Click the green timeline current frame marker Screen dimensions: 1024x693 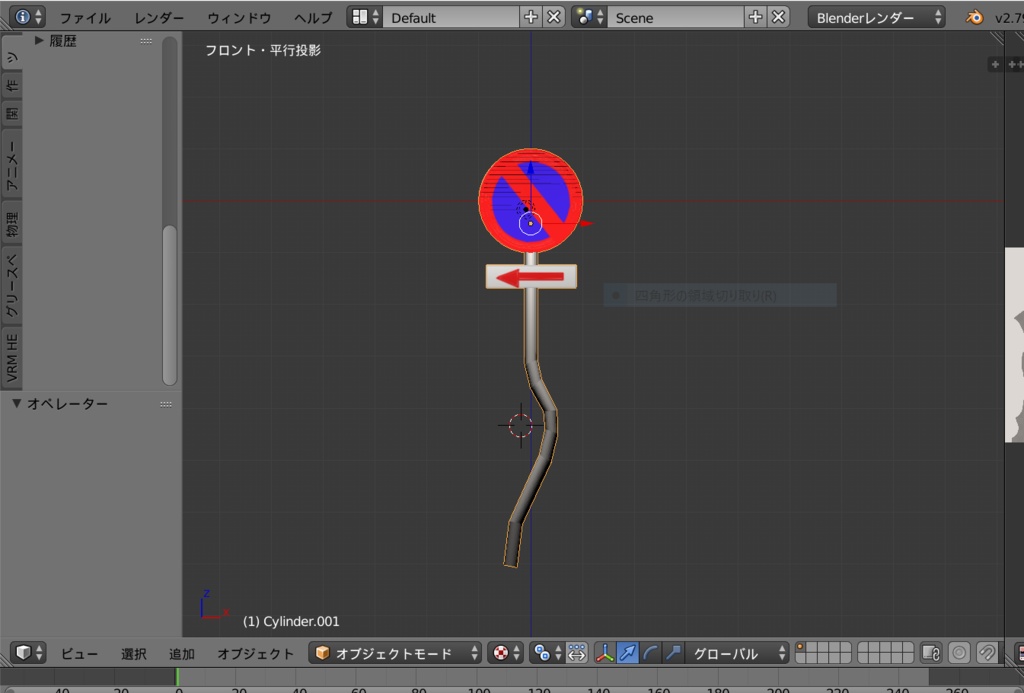coord(177,677)
